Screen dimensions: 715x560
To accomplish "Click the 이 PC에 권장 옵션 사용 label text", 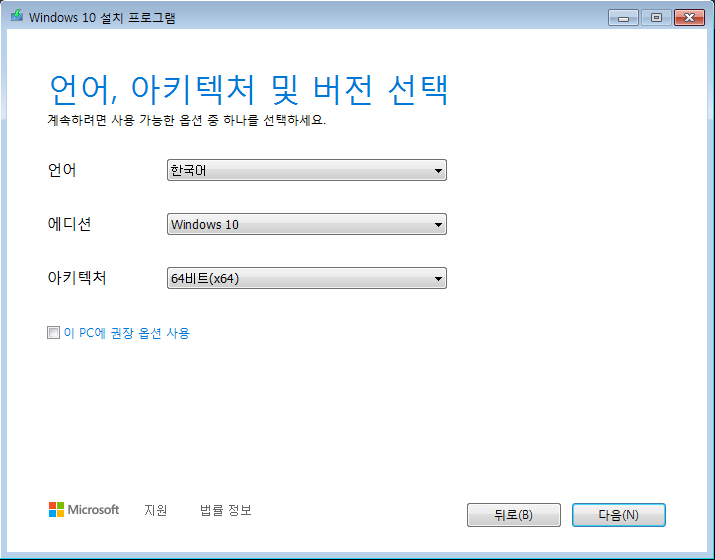I will [127, 333].
